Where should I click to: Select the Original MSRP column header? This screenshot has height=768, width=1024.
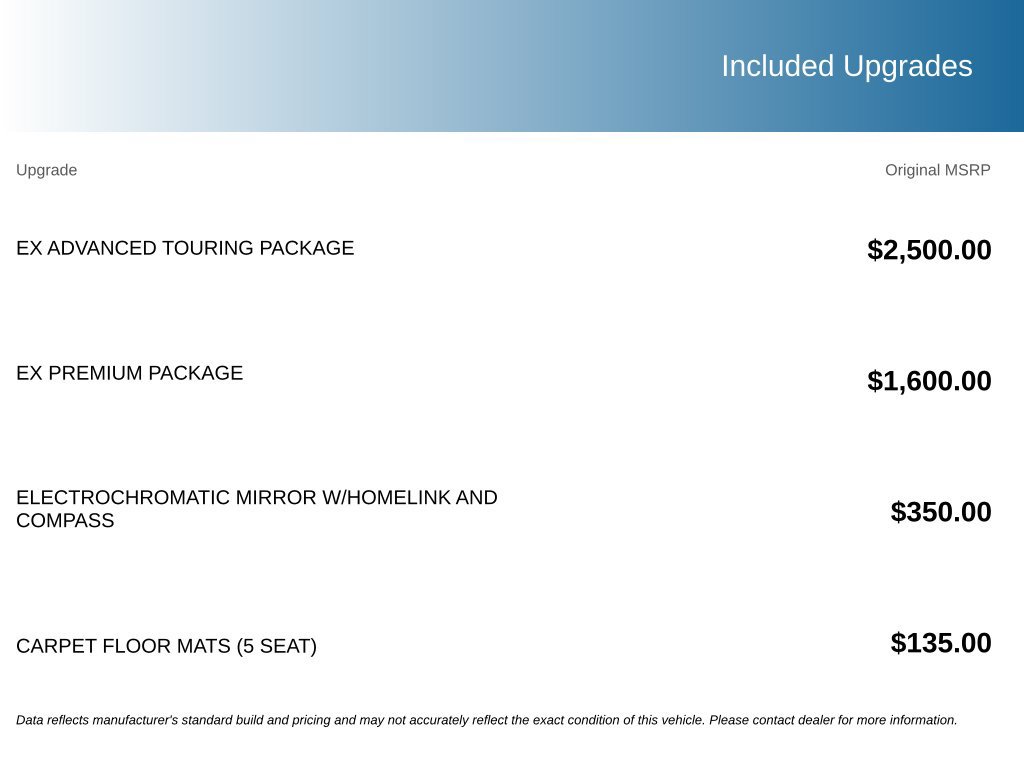(937, 170)
